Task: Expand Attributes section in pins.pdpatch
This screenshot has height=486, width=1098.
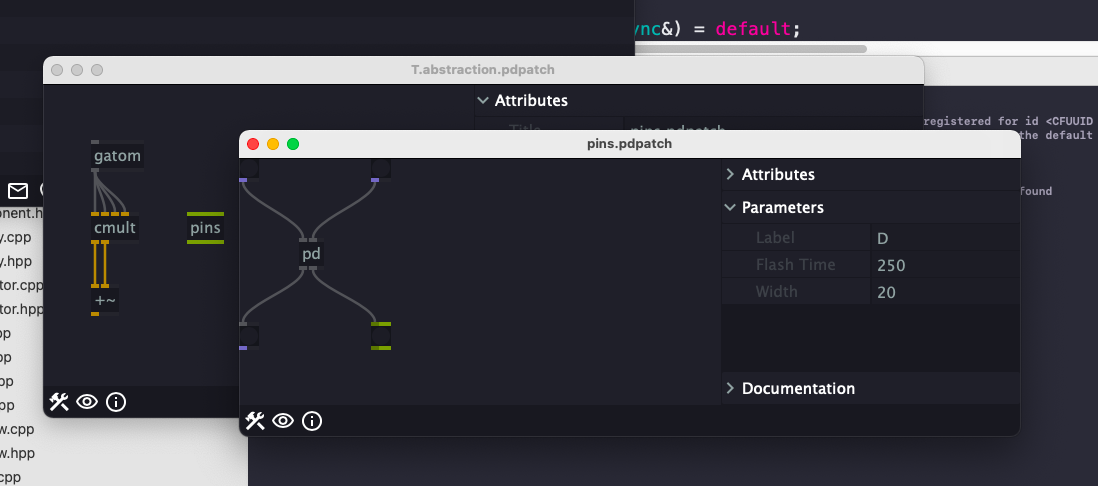Action: 870,174
